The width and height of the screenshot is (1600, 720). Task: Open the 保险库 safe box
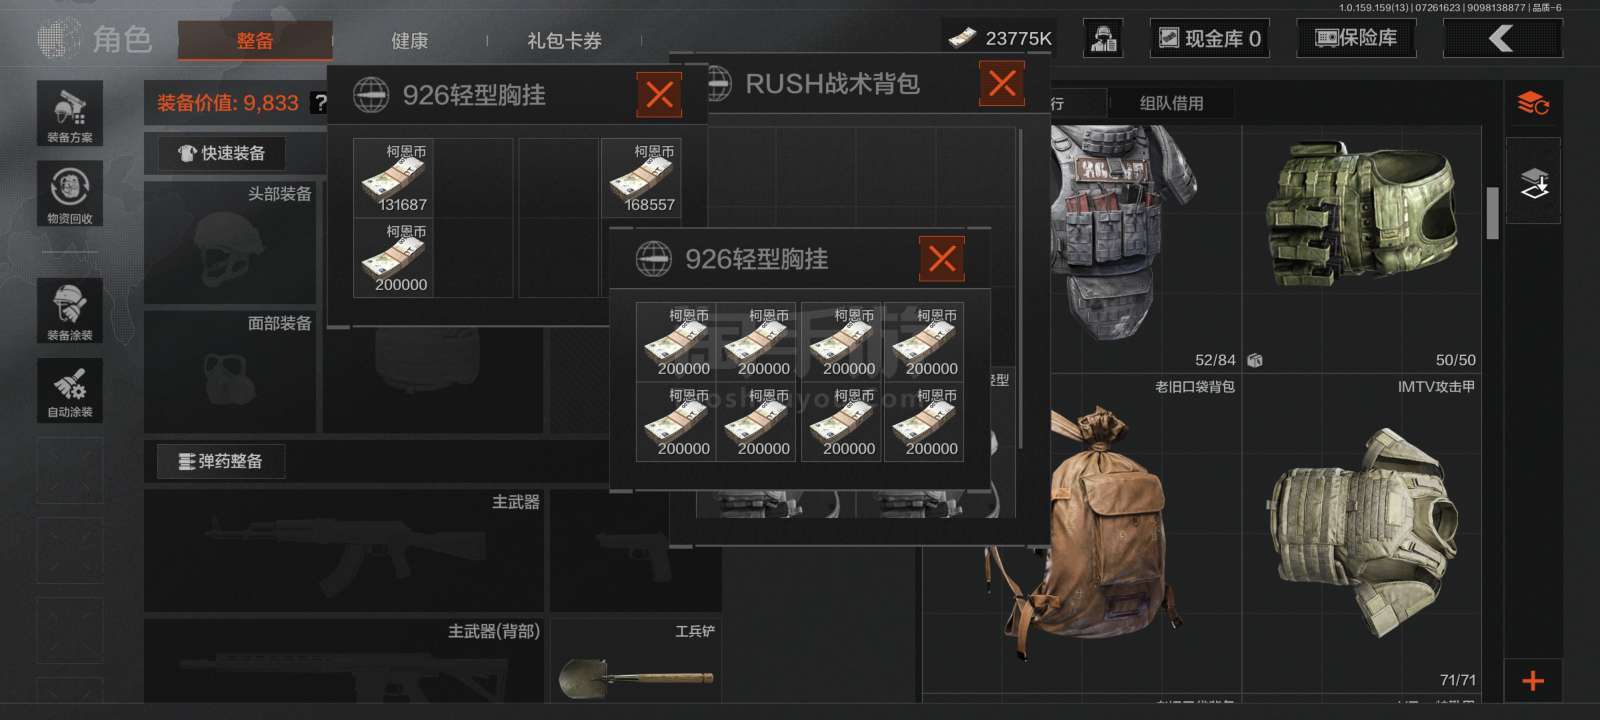pyautogui.click(x=1356, y=39)
